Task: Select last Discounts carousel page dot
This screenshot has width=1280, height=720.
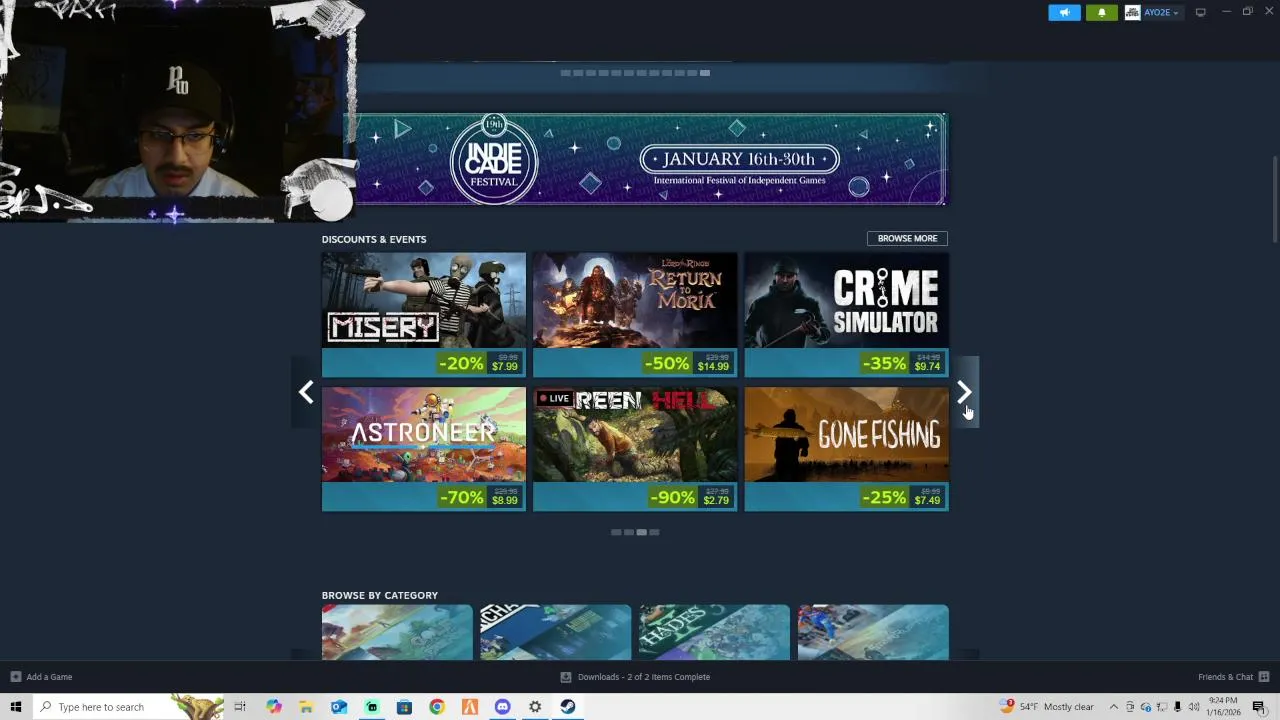Action: (654, 532)
